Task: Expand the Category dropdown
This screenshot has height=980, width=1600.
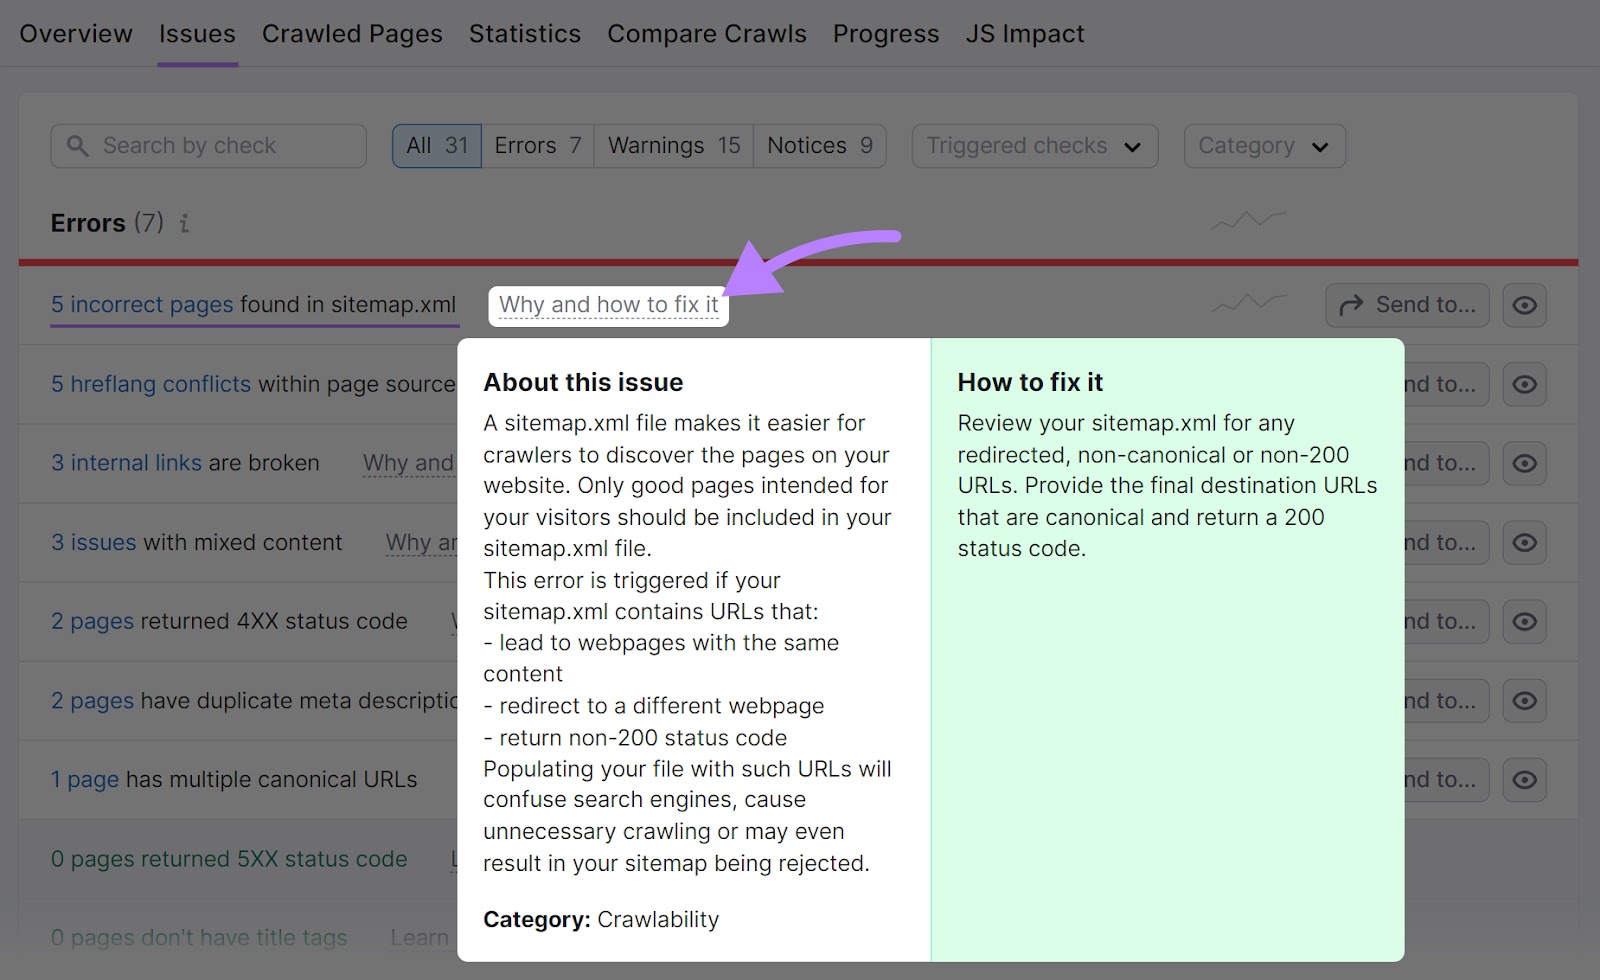Action: point(1263,145)
